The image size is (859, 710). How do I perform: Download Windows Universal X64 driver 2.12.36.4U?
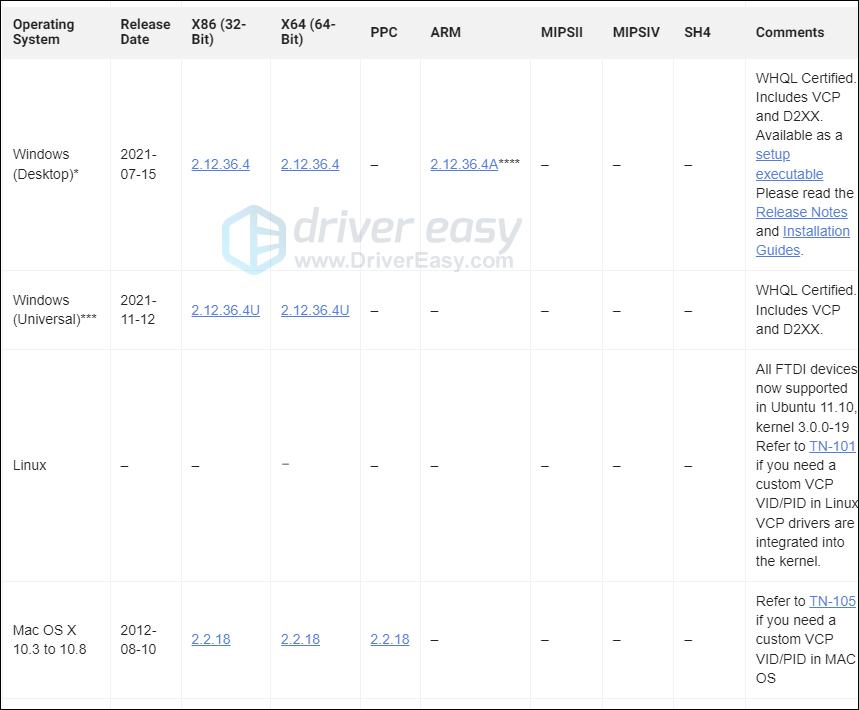tap(315, 310)
